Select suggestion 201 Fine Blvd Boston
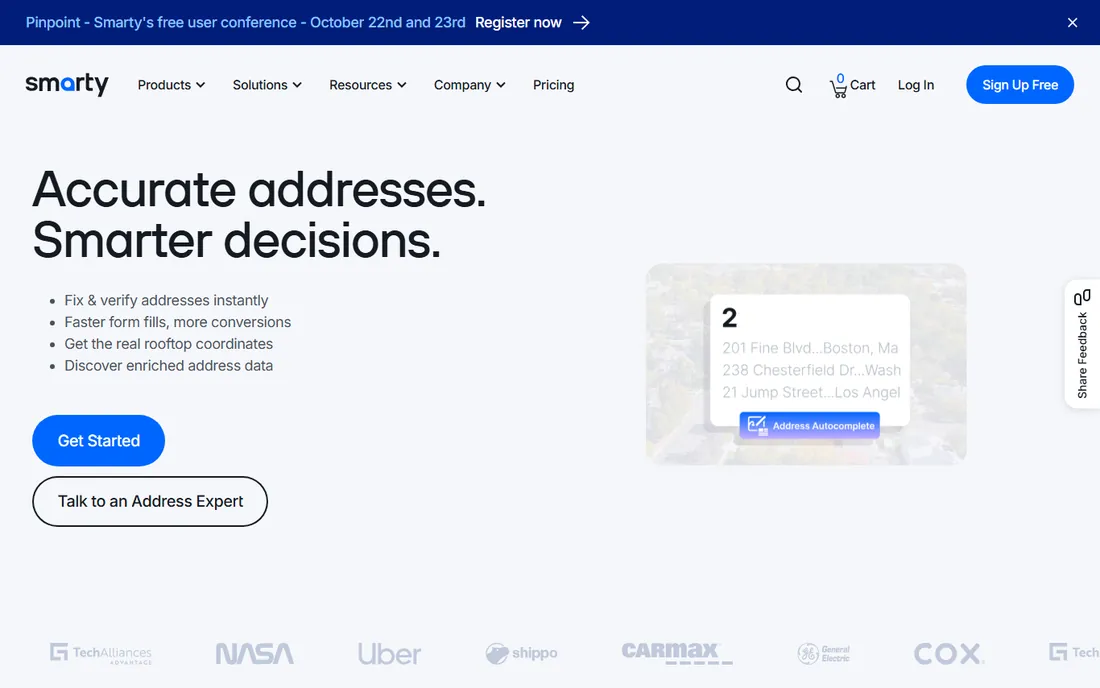This screenshot has width=1100, height=688. pos(810,348)
